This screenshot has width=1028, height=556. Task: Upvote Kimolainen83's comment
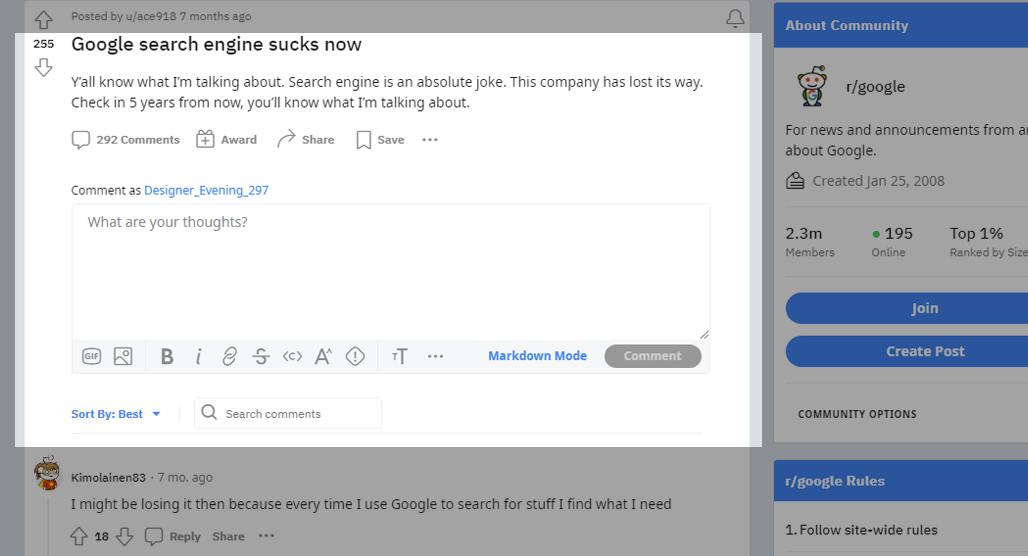coord(79,536)
